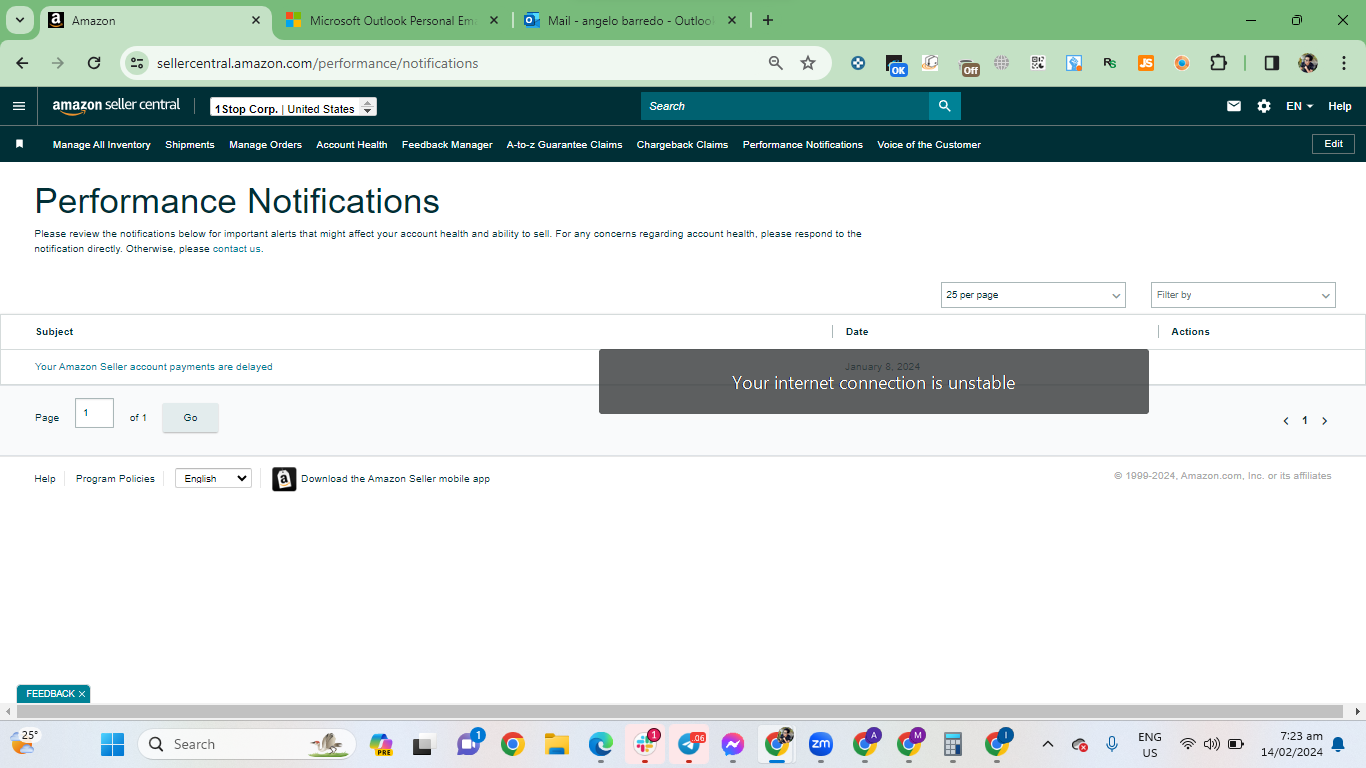Image resolution: width=1366 pixels, height=768 pixels.
Task: Switch to the Microsoft Outlook Personal Email tab
Action: pos(393,20)
